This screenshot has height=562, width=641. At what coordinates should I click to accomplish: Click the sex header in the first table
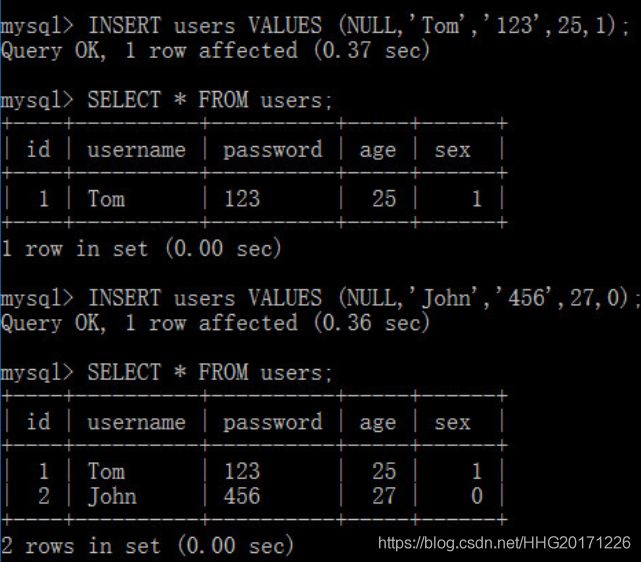tap(452, 150)
